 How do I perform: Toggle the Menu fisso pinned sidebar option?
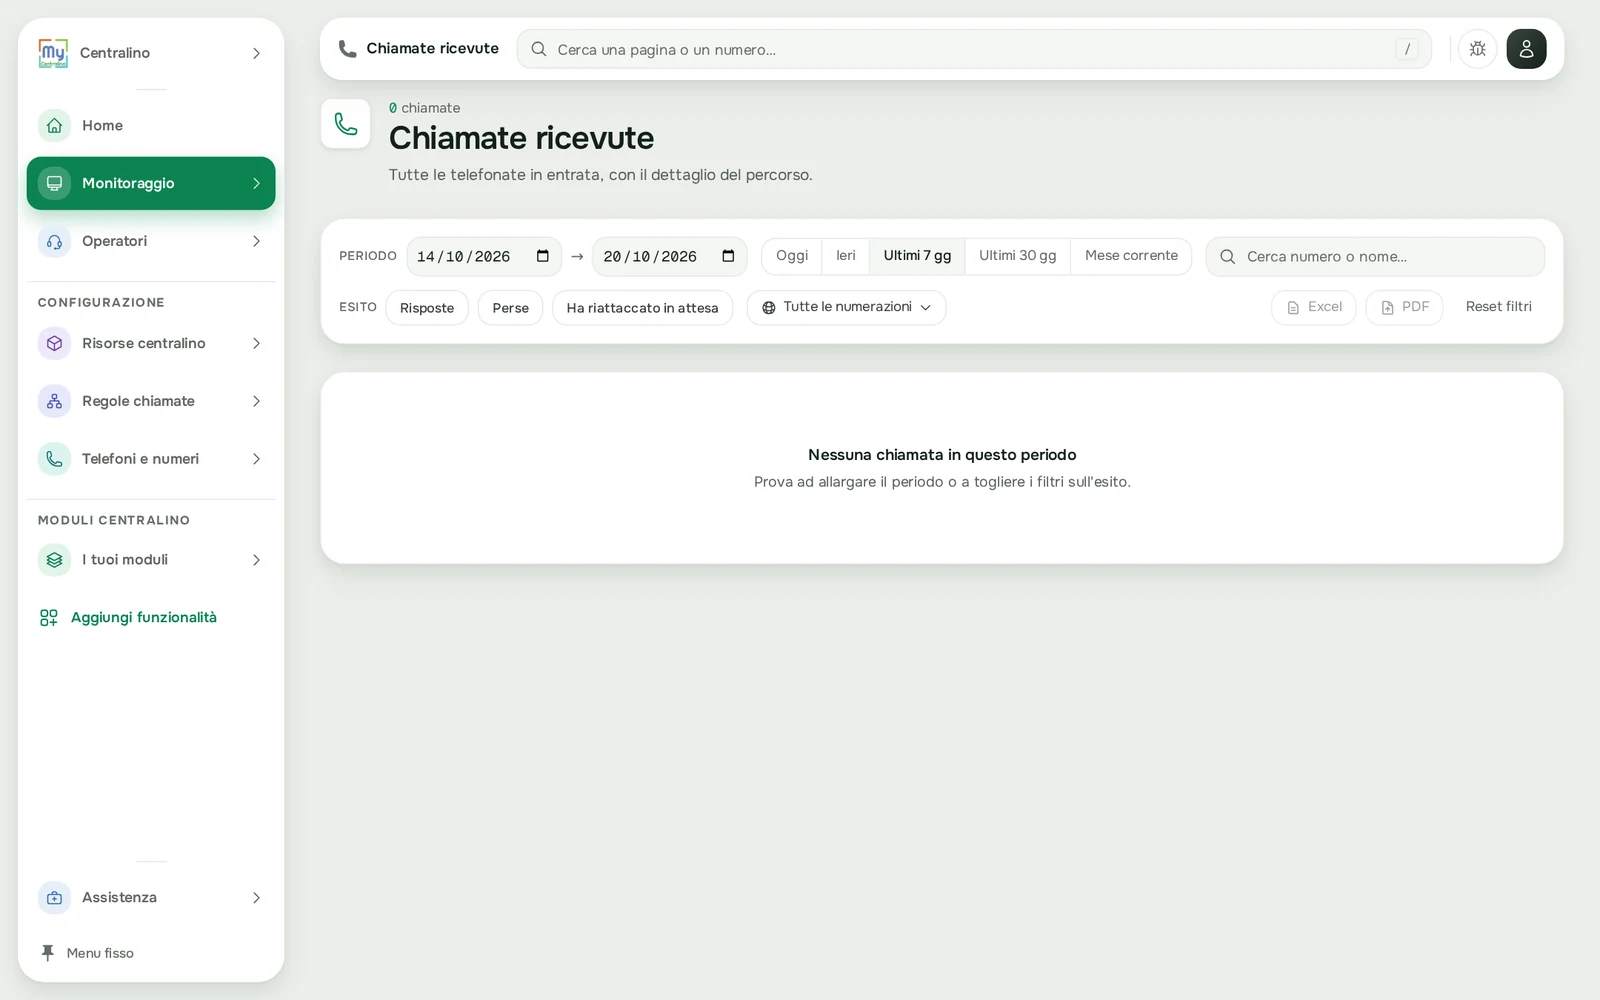(87, 953)
